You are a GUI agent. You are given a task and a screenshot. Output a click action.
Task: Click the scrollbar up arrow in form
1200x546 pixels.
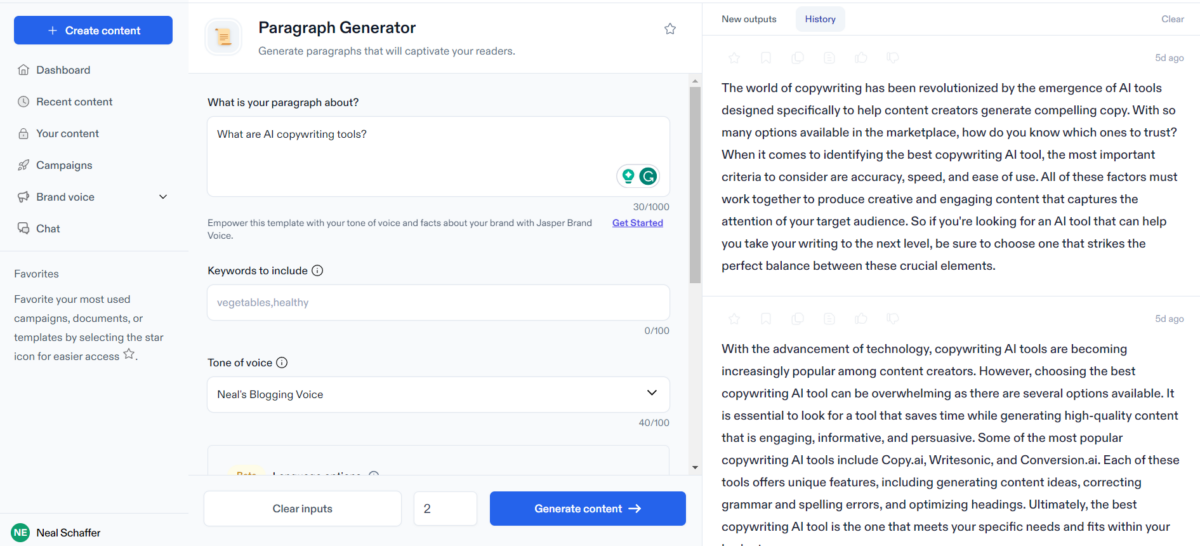pos(695,80)
